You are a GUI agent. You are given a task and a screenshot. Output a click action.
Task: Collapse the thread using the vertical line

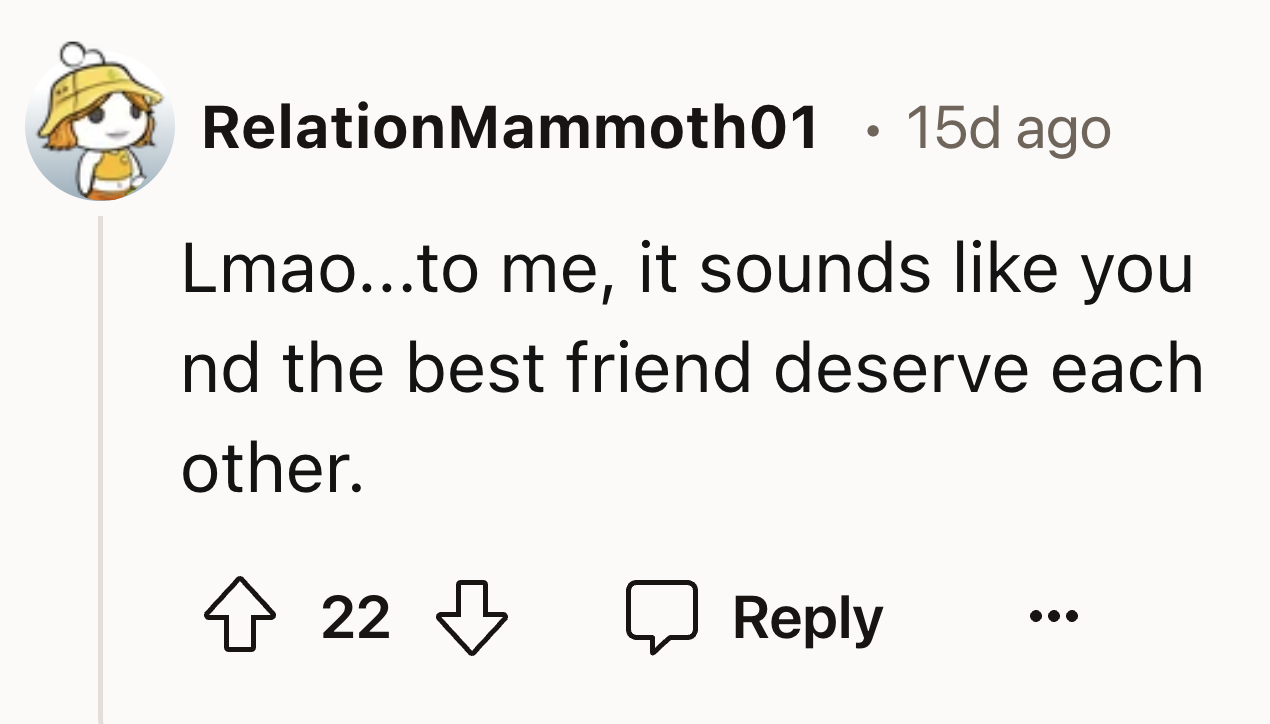point(101,470)
